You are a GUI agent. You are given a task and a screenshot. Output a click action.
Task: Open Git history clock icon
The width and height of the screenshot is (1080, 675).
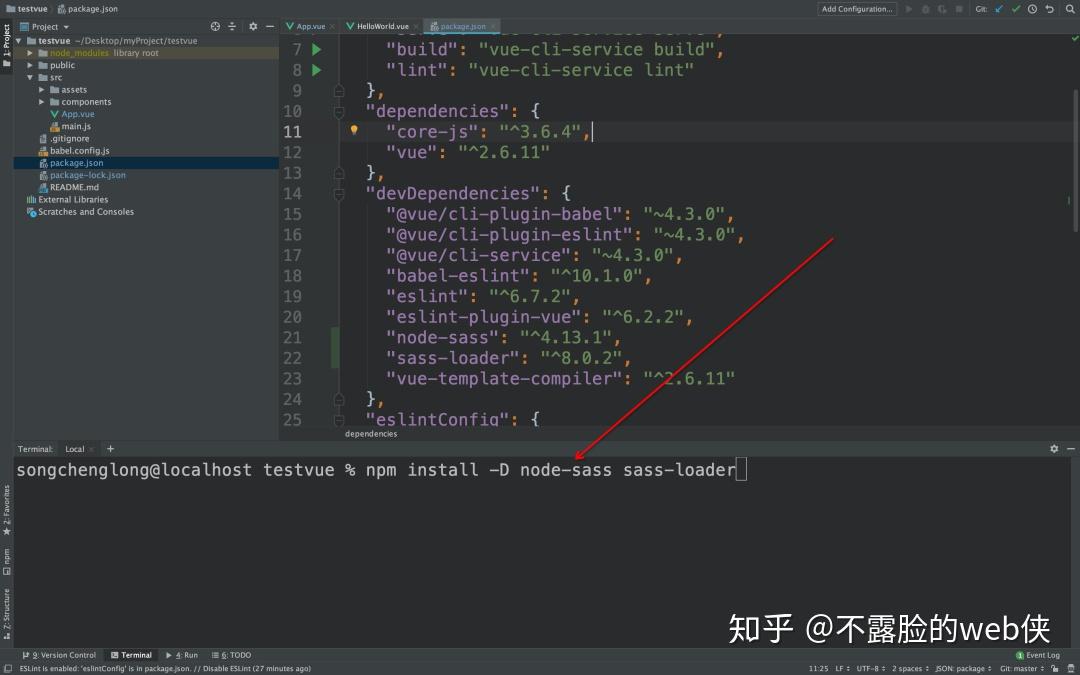1032,9
